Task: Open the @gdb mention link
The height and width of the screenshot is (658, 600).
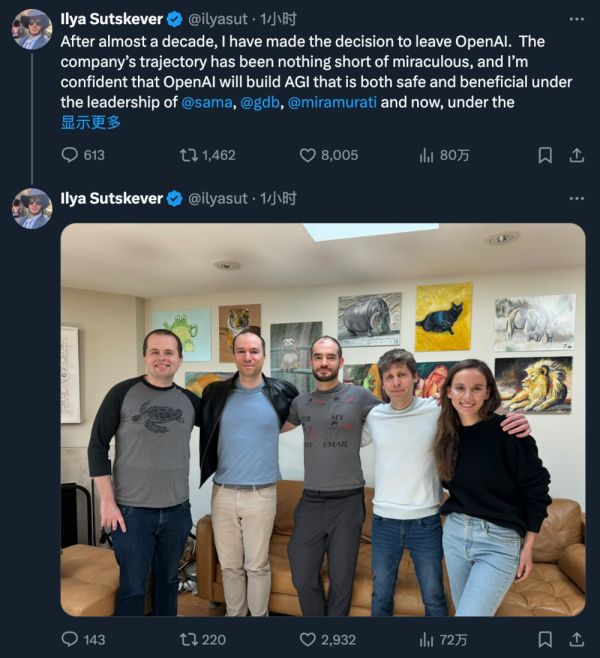Action: (x=260, y=103)
